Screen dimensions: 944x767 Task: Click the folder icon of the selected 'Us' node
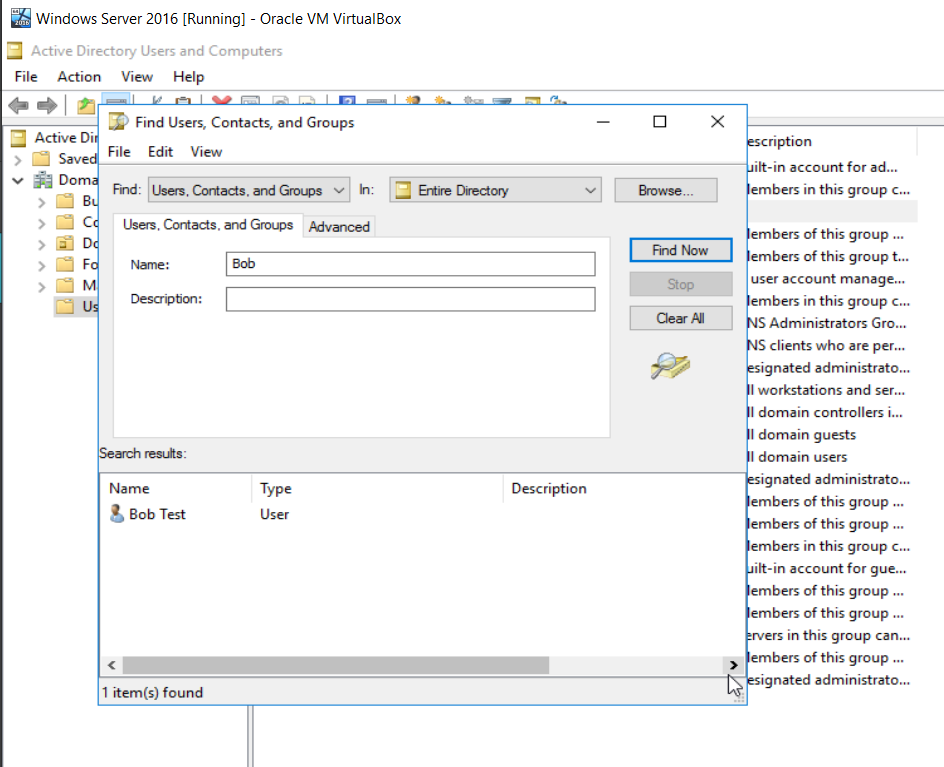pos(65,306)
